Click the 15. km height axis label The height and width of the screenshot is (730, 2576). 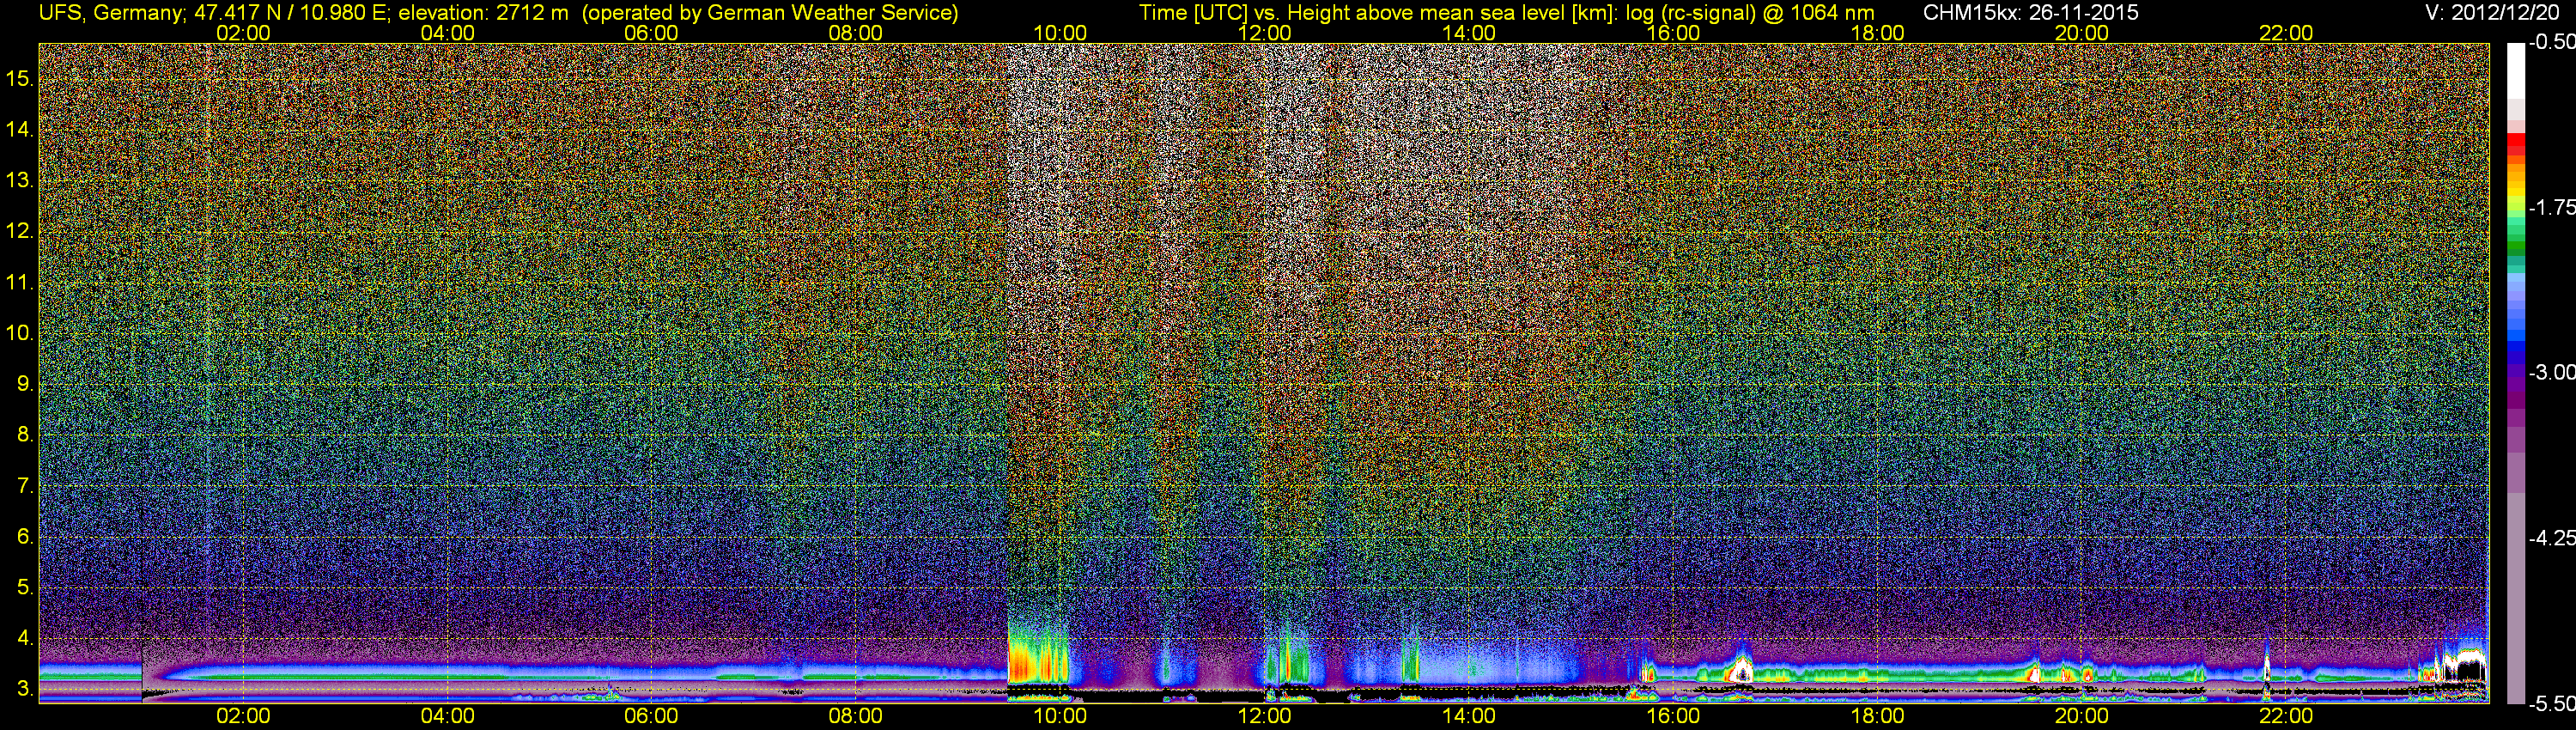[x=20, y=78]
